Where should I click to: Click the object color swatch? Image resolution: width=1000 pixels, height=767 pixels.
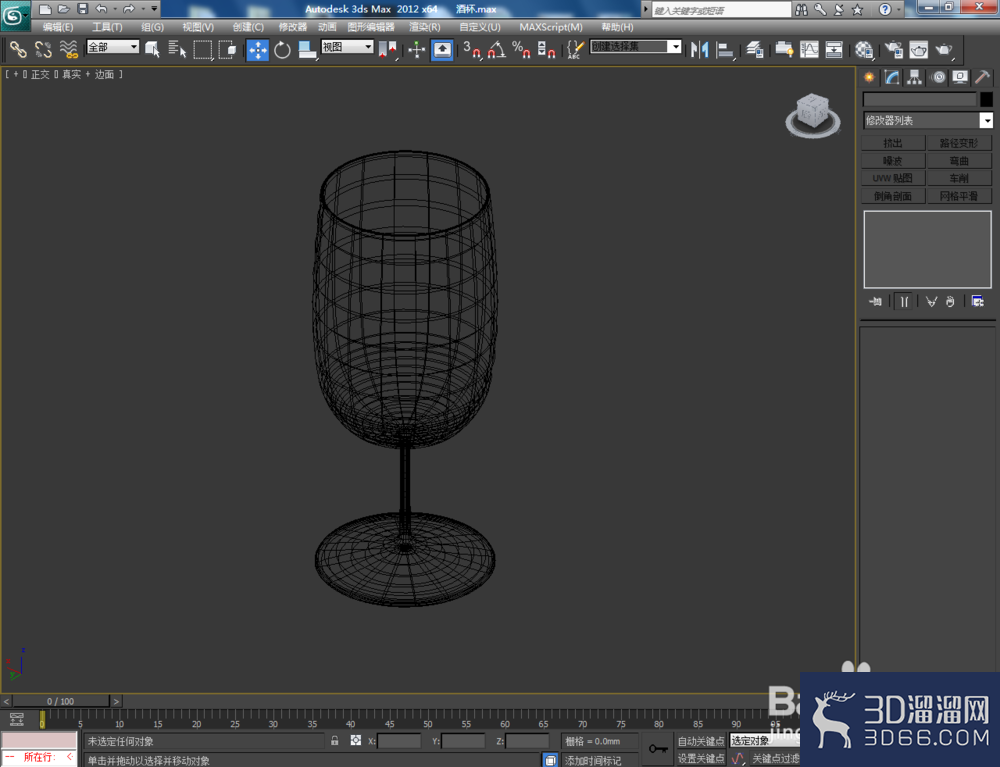pyautogui.click(x=986, y=99)
